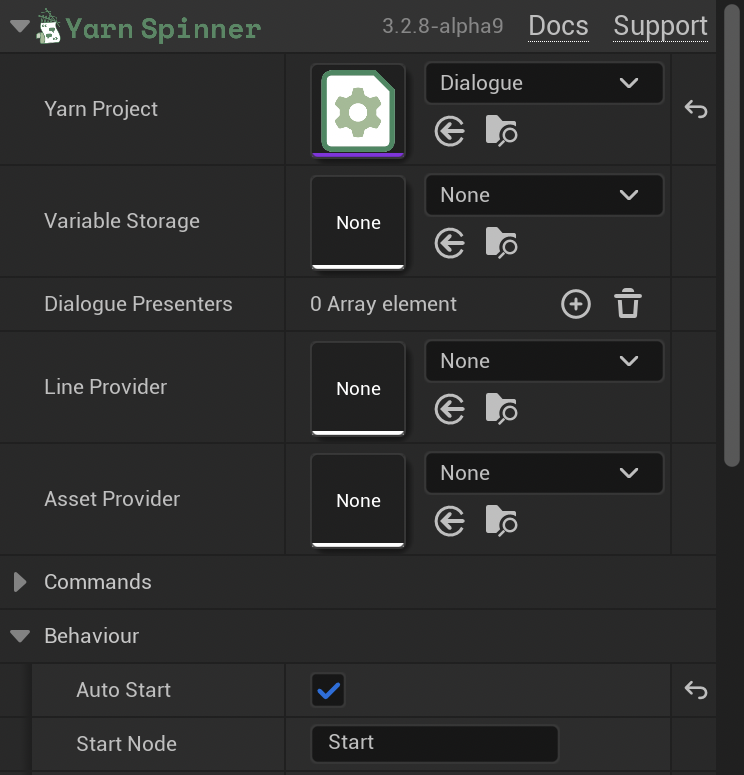Click the Start Node property label

point(127,744)
